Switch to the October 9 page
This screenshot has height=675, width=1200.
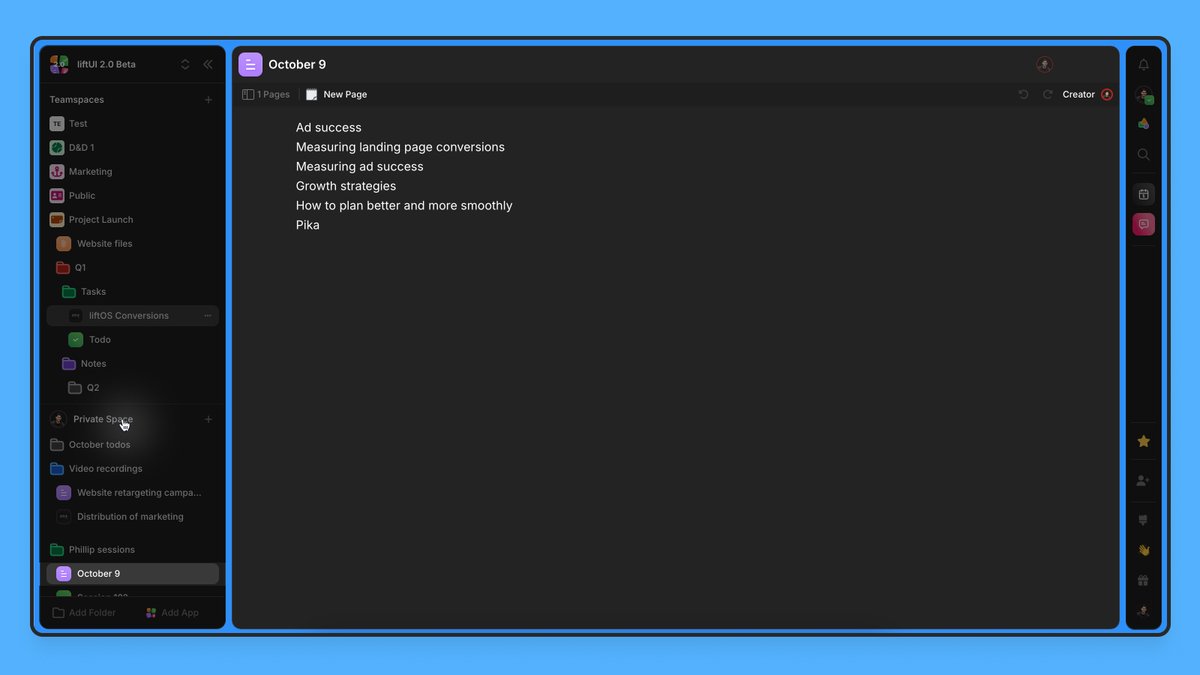99,573
